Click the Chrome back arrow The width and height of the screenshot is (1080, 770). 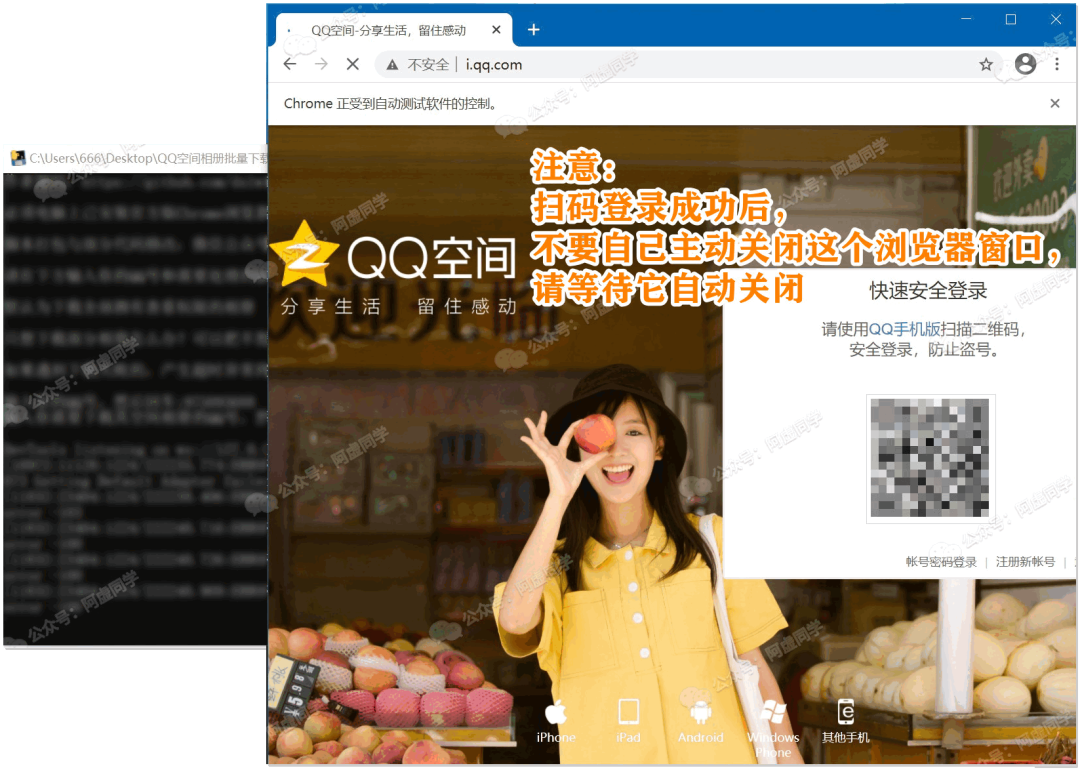pos(290,65)
